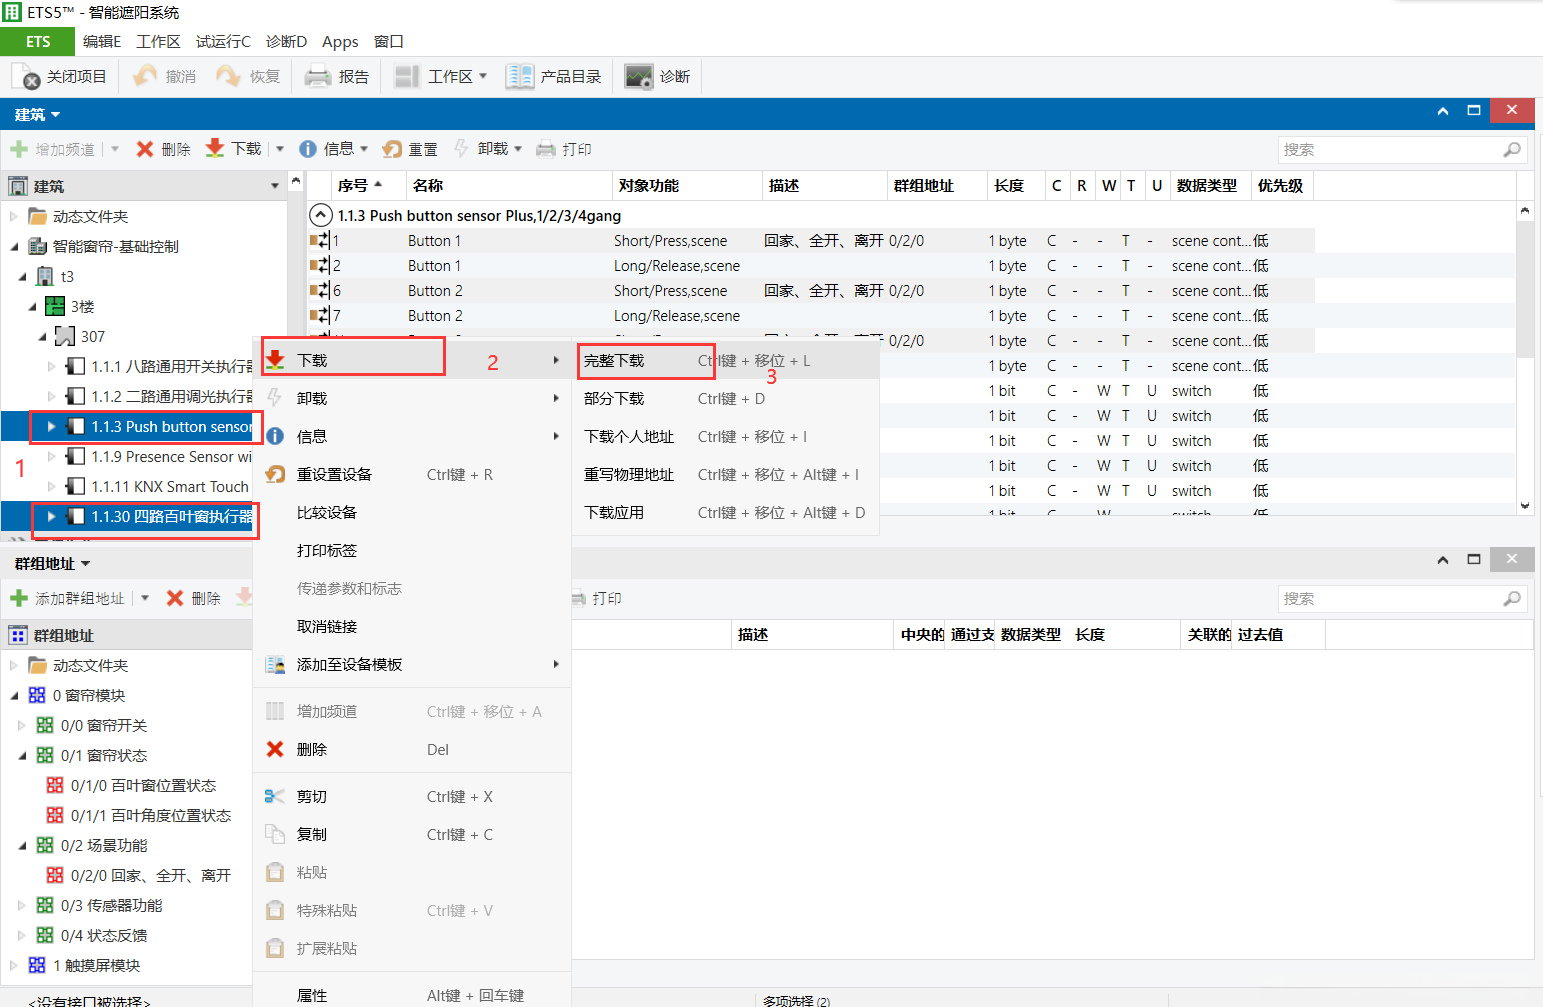Click the 建筑 panel search field

pos(1402,150)
